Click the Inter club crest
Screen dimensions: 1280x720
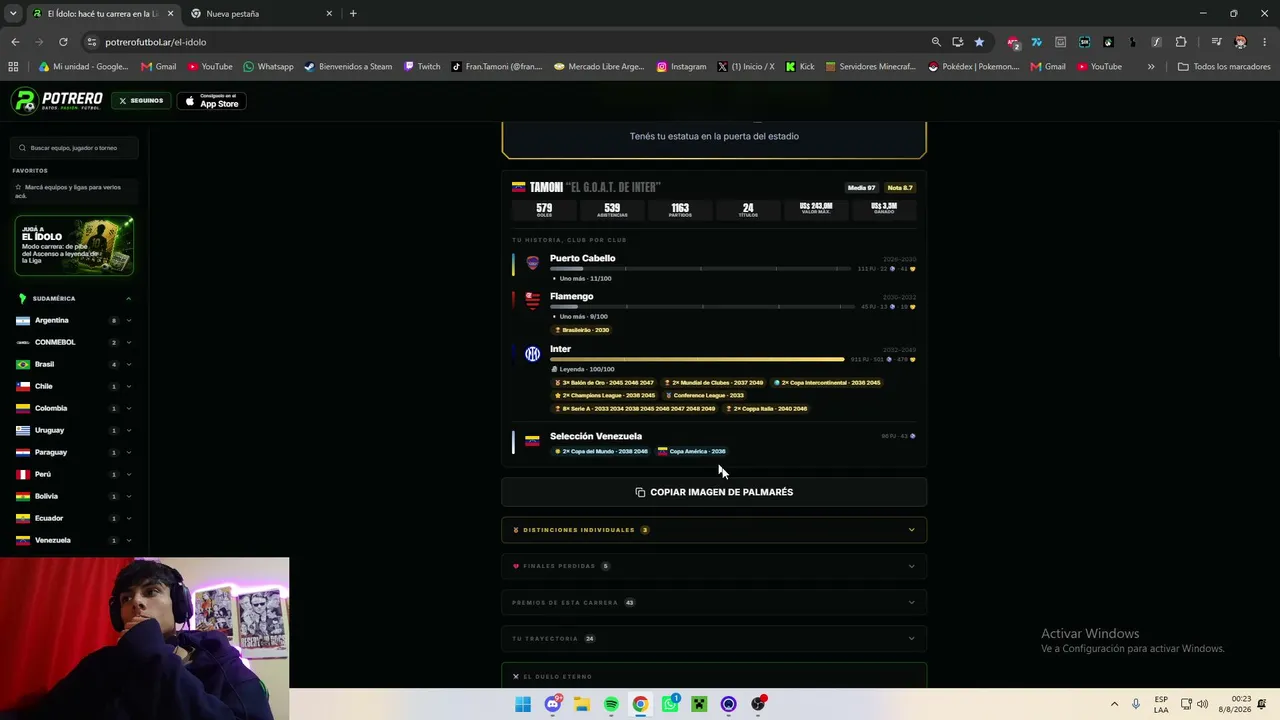click(533, 354)
